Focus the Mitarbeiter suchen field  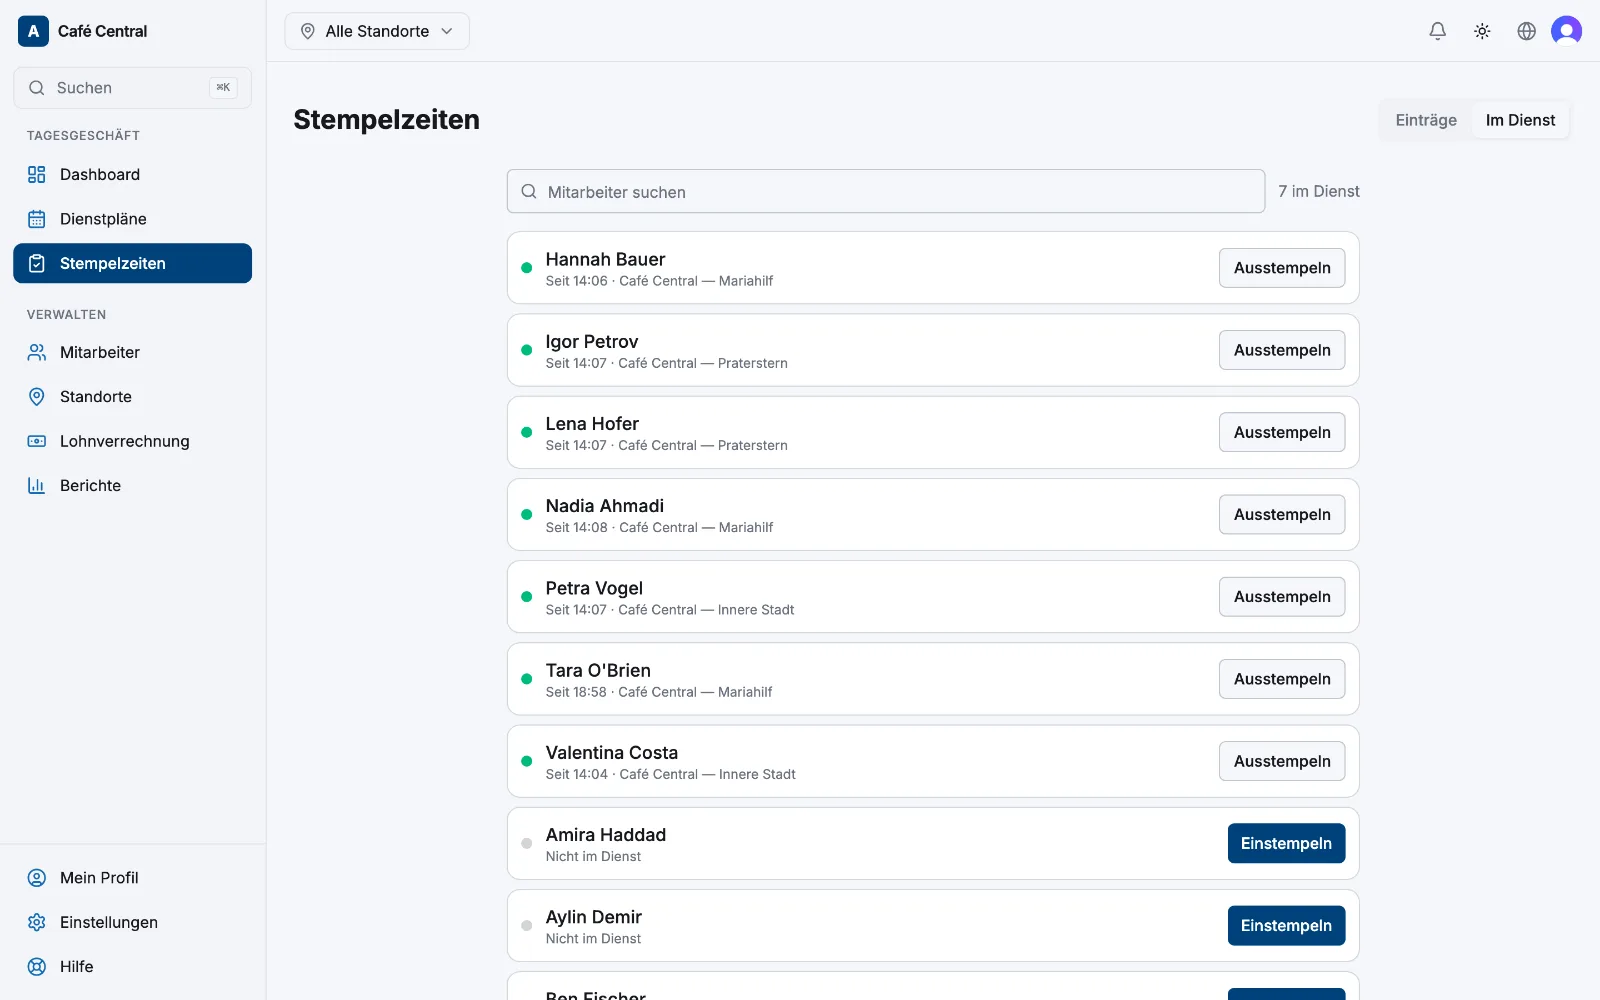886,191
